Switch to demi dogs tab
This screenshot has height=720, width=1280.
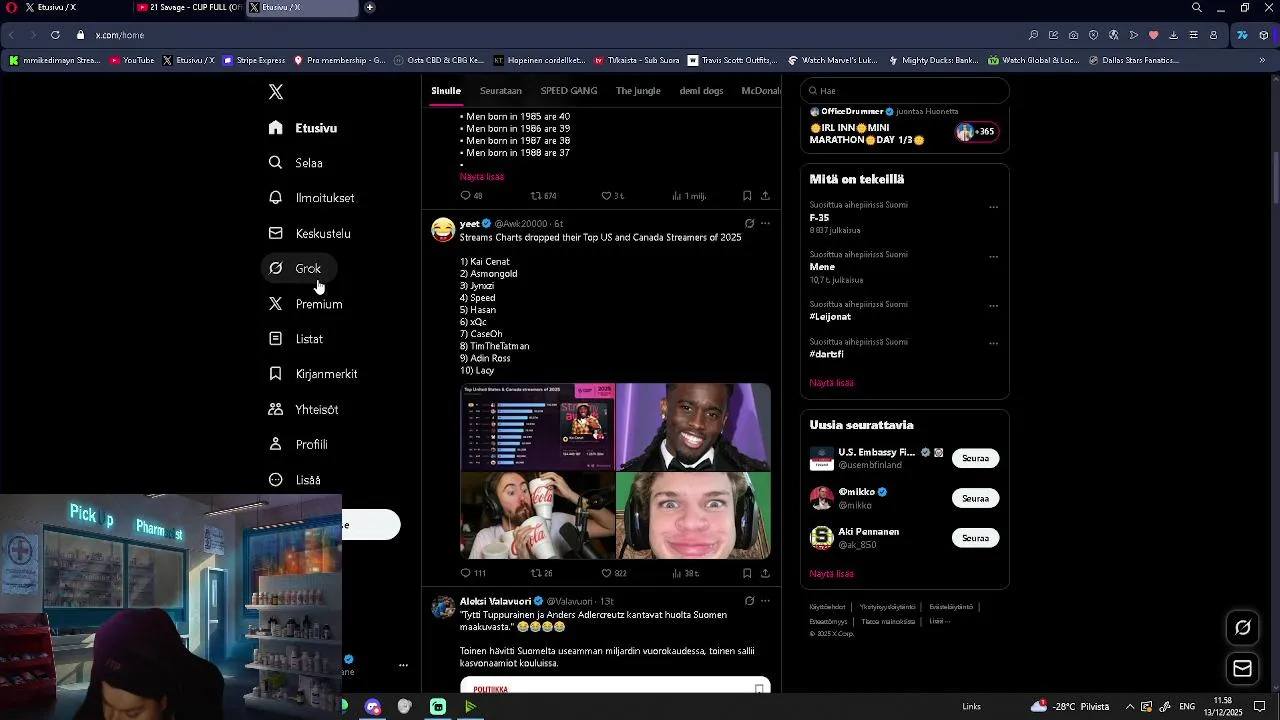[x=701, y=91]
